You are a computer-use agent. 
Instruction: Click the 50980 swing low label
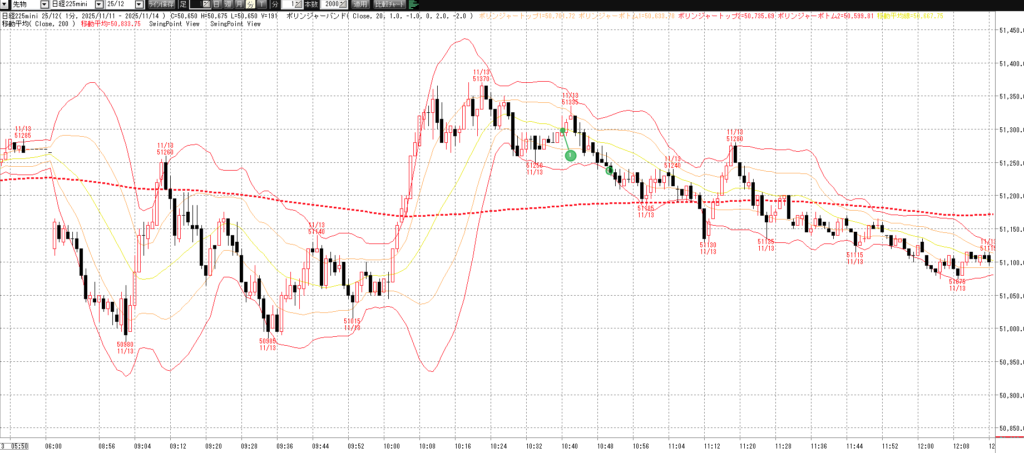pos(125,347)
